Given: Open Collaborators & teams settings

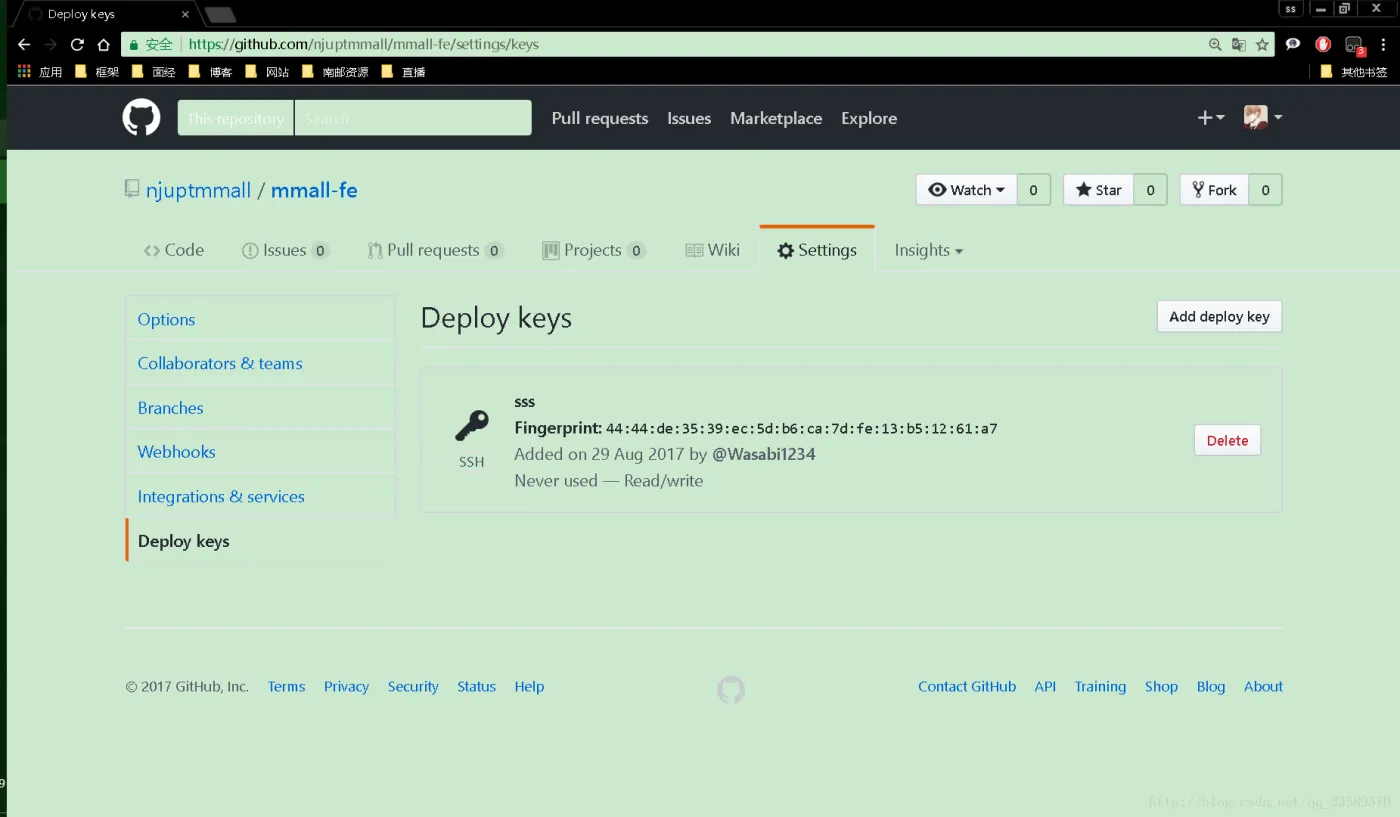Looking at the screenshot, I should click(220, 363).
